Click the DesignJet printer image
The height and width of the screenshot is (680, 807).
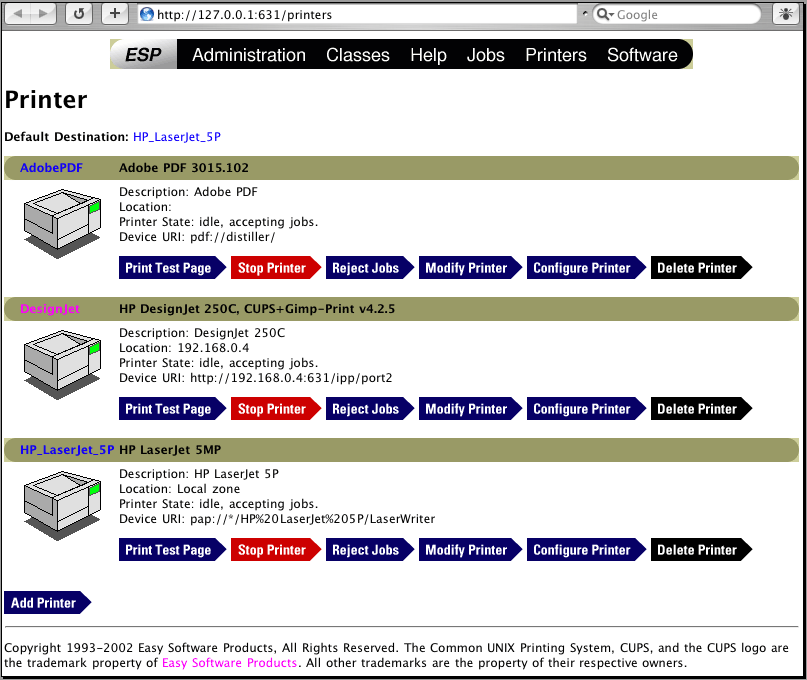click(x=62, y=364)
